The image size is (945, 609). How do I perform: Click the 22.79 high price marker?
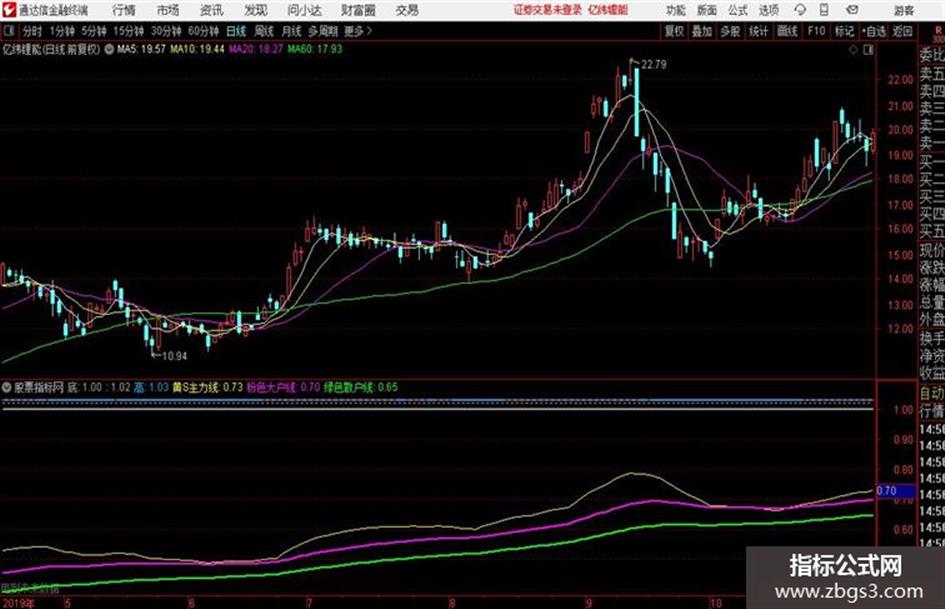654,65
